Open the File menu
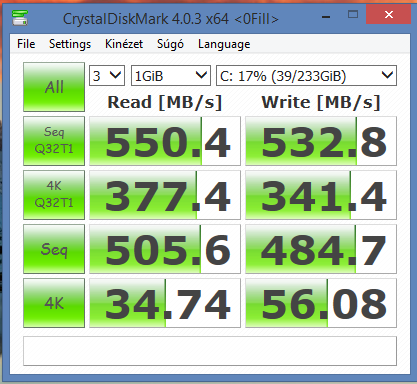 pos(26,44)
